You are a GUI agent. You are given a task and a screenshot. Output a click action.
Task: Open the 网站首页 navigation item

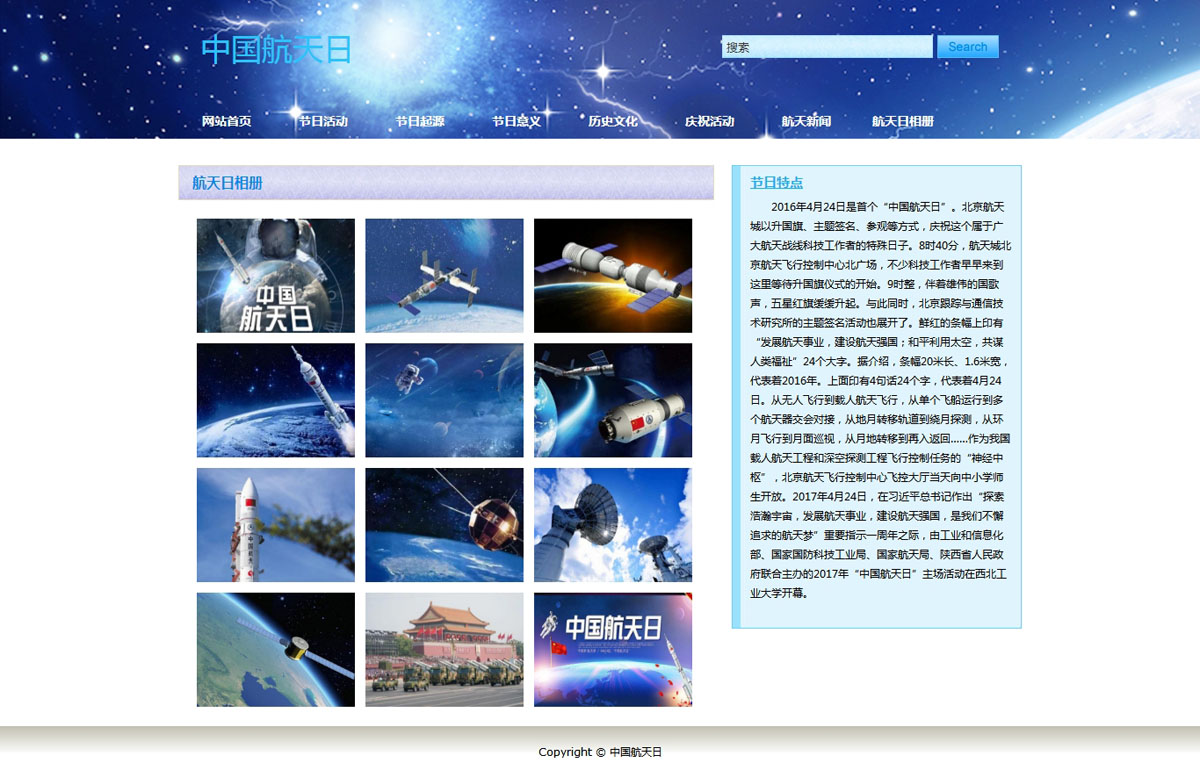(x=226, y=121)
